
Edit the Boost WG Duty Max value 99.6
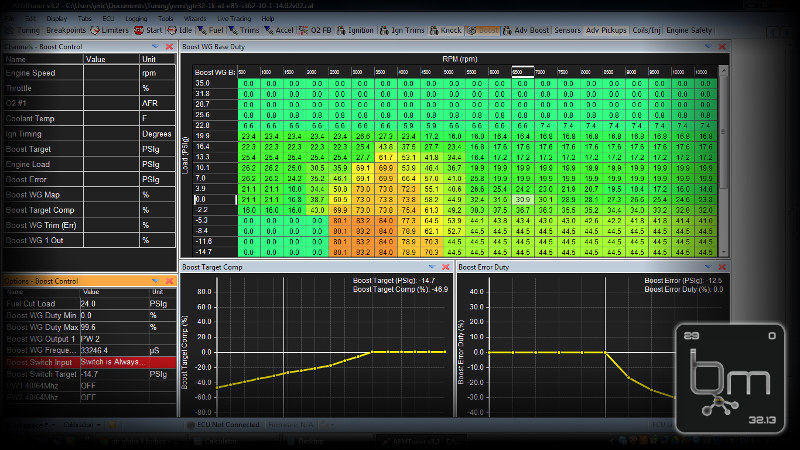113,327
